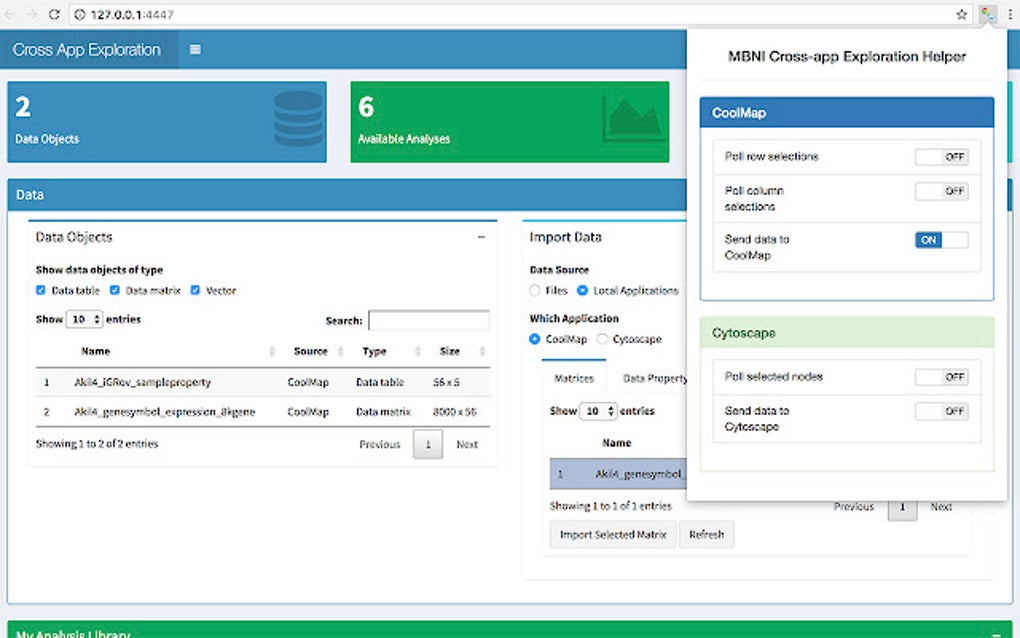Click the Import Selected Matrix button
This screenshot has height=638, width=1020.
613,534
